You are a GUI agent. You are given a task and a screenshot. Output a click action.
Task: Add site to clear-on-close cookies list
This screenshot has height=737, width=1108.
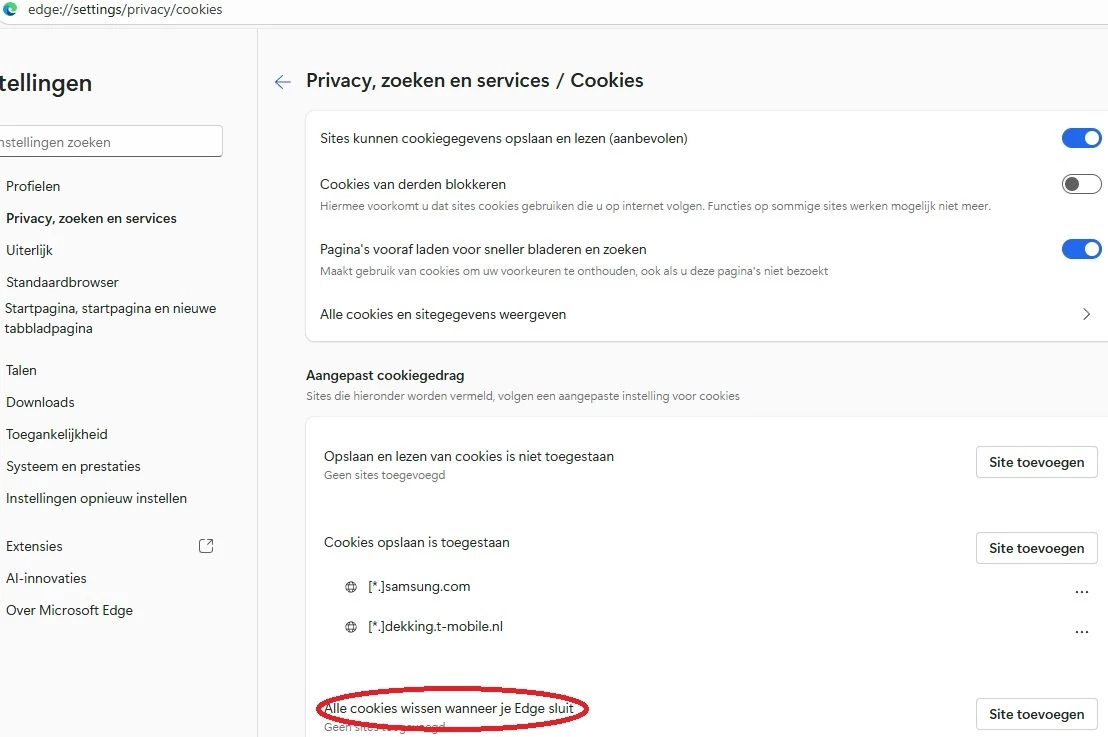[1036, 714]
